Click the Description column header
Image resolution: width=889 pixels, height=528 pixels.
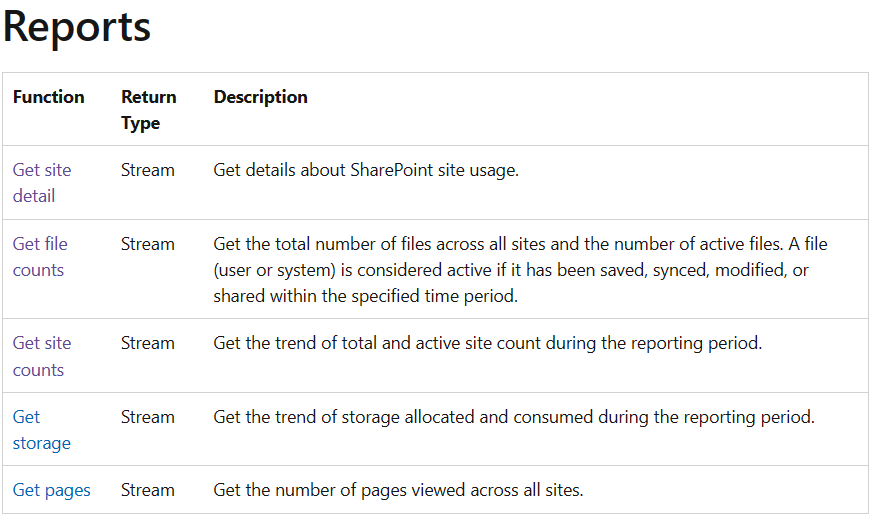pyautogui.click(x=260, y=97)
